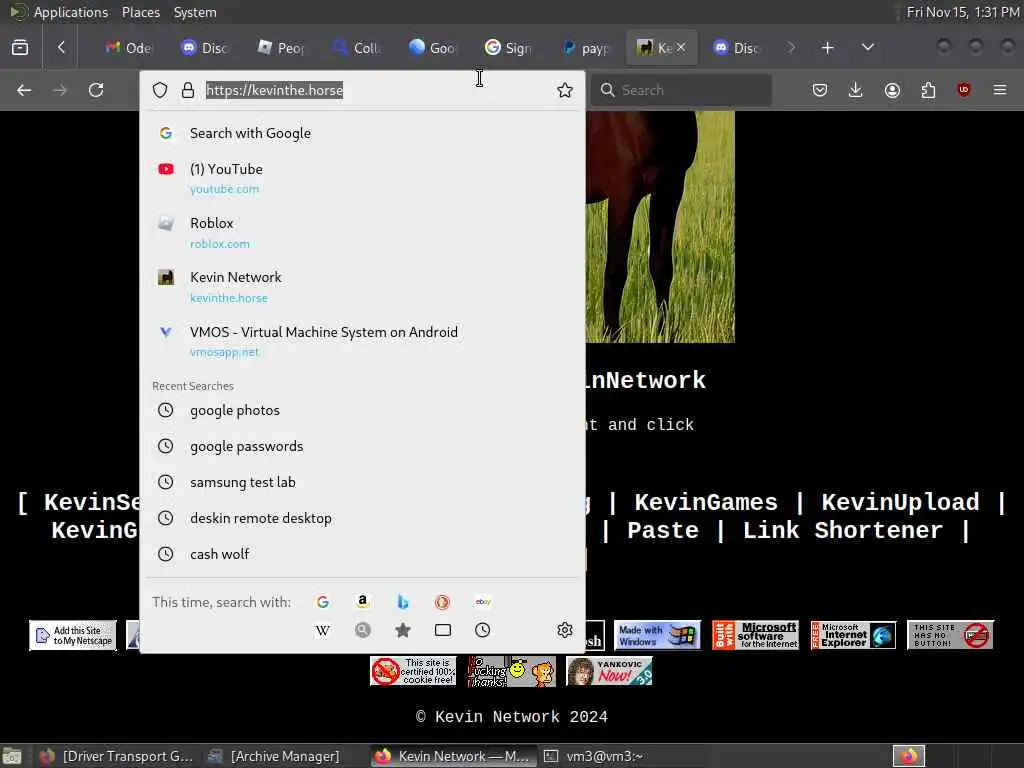This screenshot has height=768, width=1024.
Task: Search this time with Google icon
Action: pos(323,602)
